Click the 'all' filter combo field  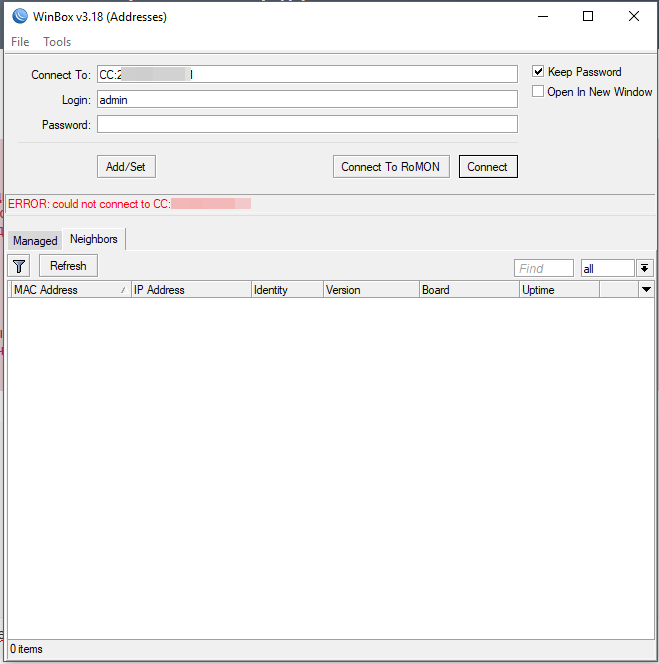(x=607, y=268)
